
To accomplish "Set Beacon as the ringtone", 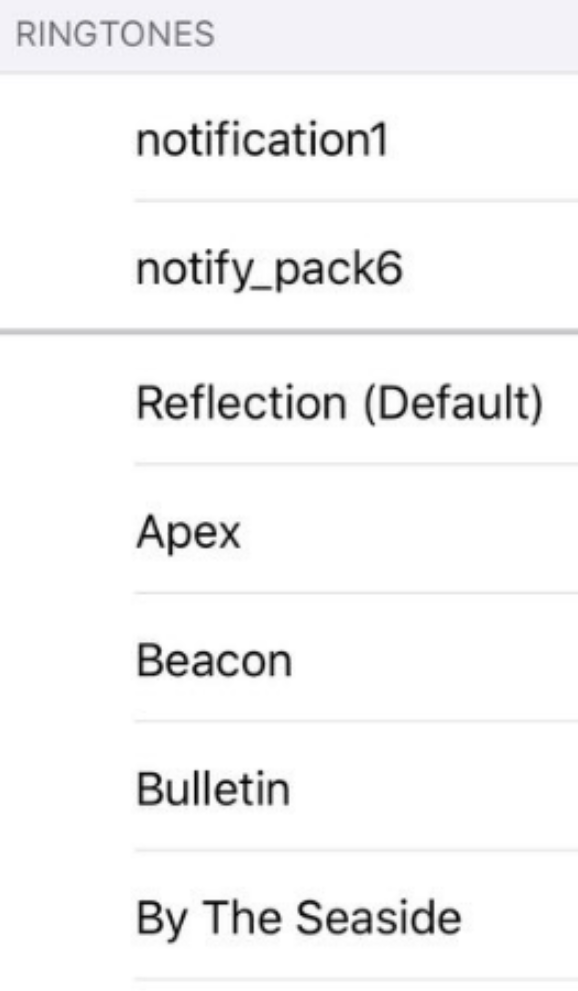I will coord(289,659).
